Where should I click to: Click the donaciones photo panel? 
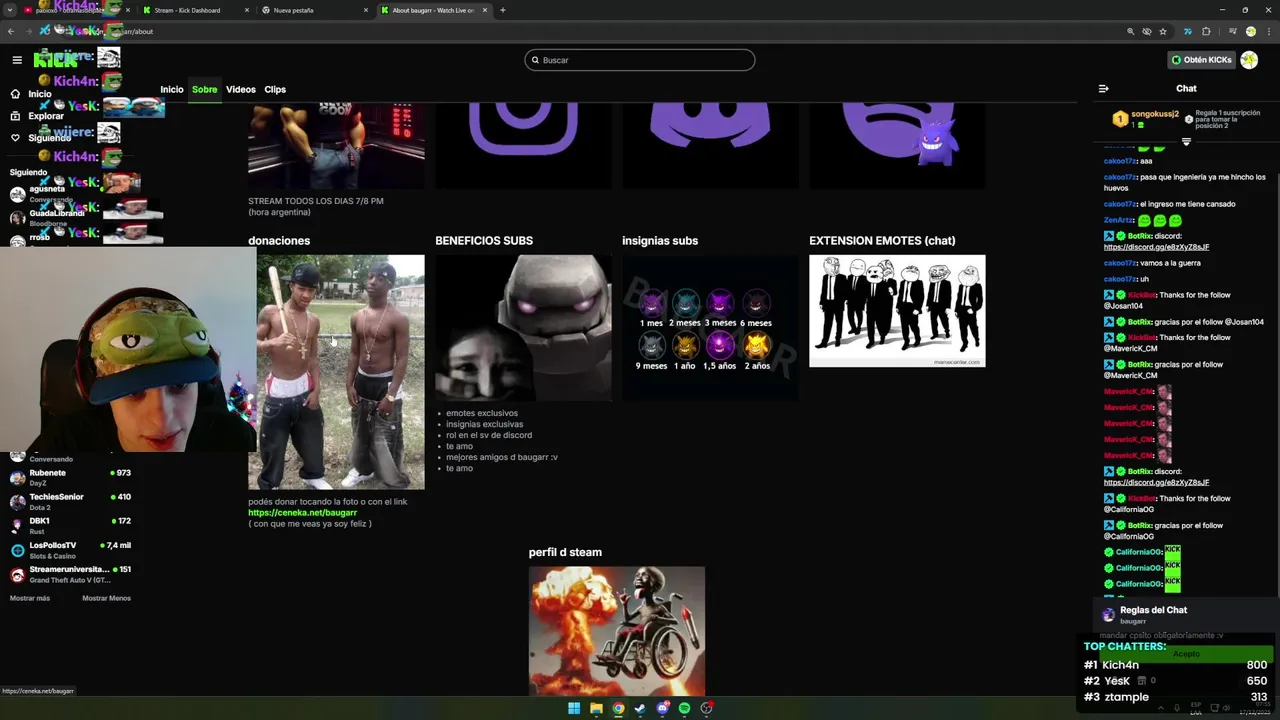[336, 372]
